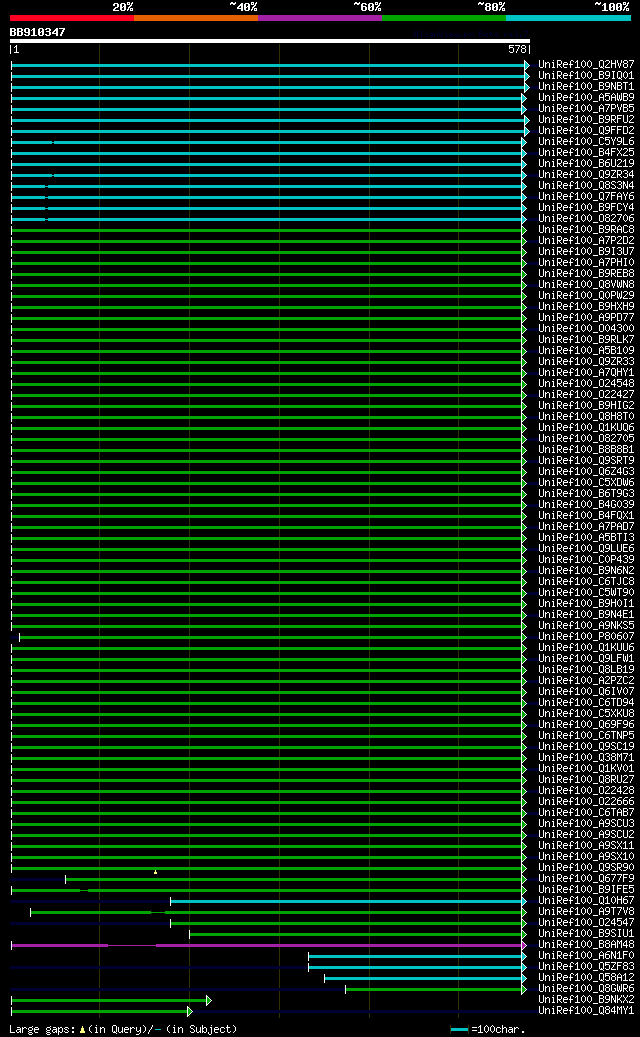Select hit label UniRef100_Q9SR90
Screen dimensions: 640x1037
point(586,867)
